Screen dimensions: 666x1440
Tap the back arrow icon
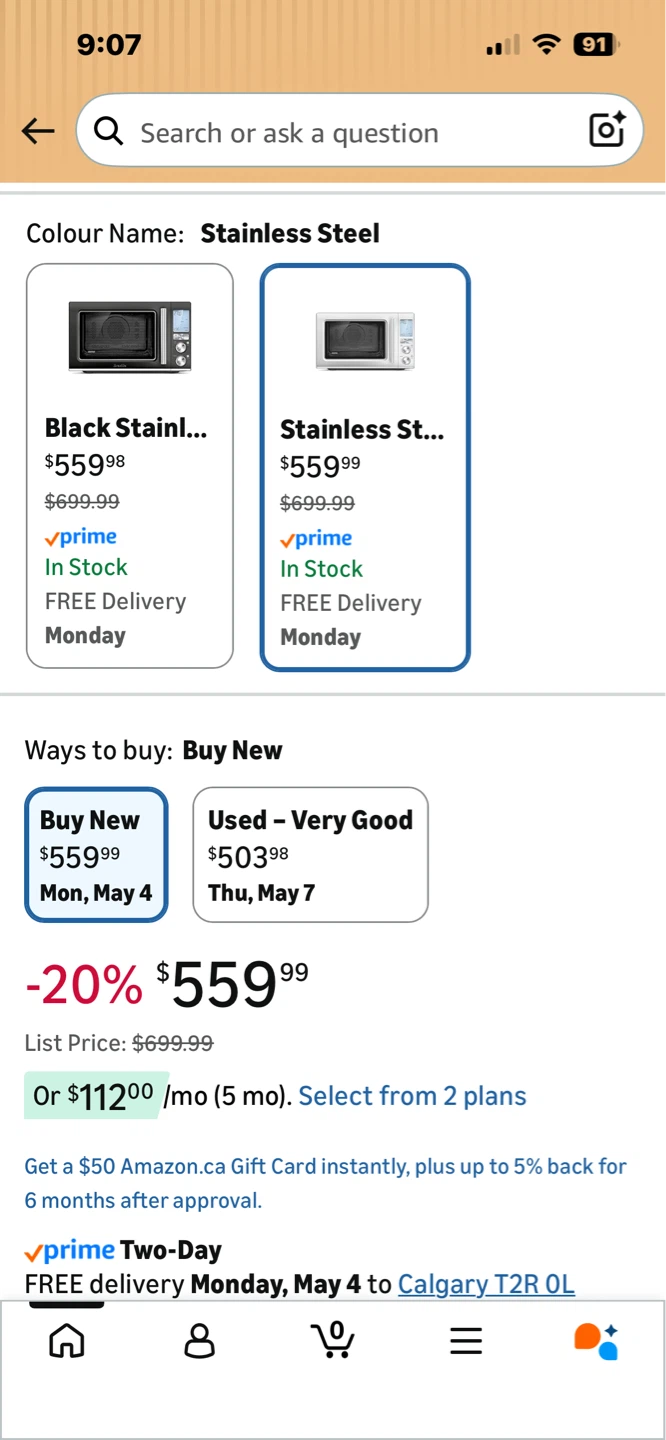tap(38, 131)
